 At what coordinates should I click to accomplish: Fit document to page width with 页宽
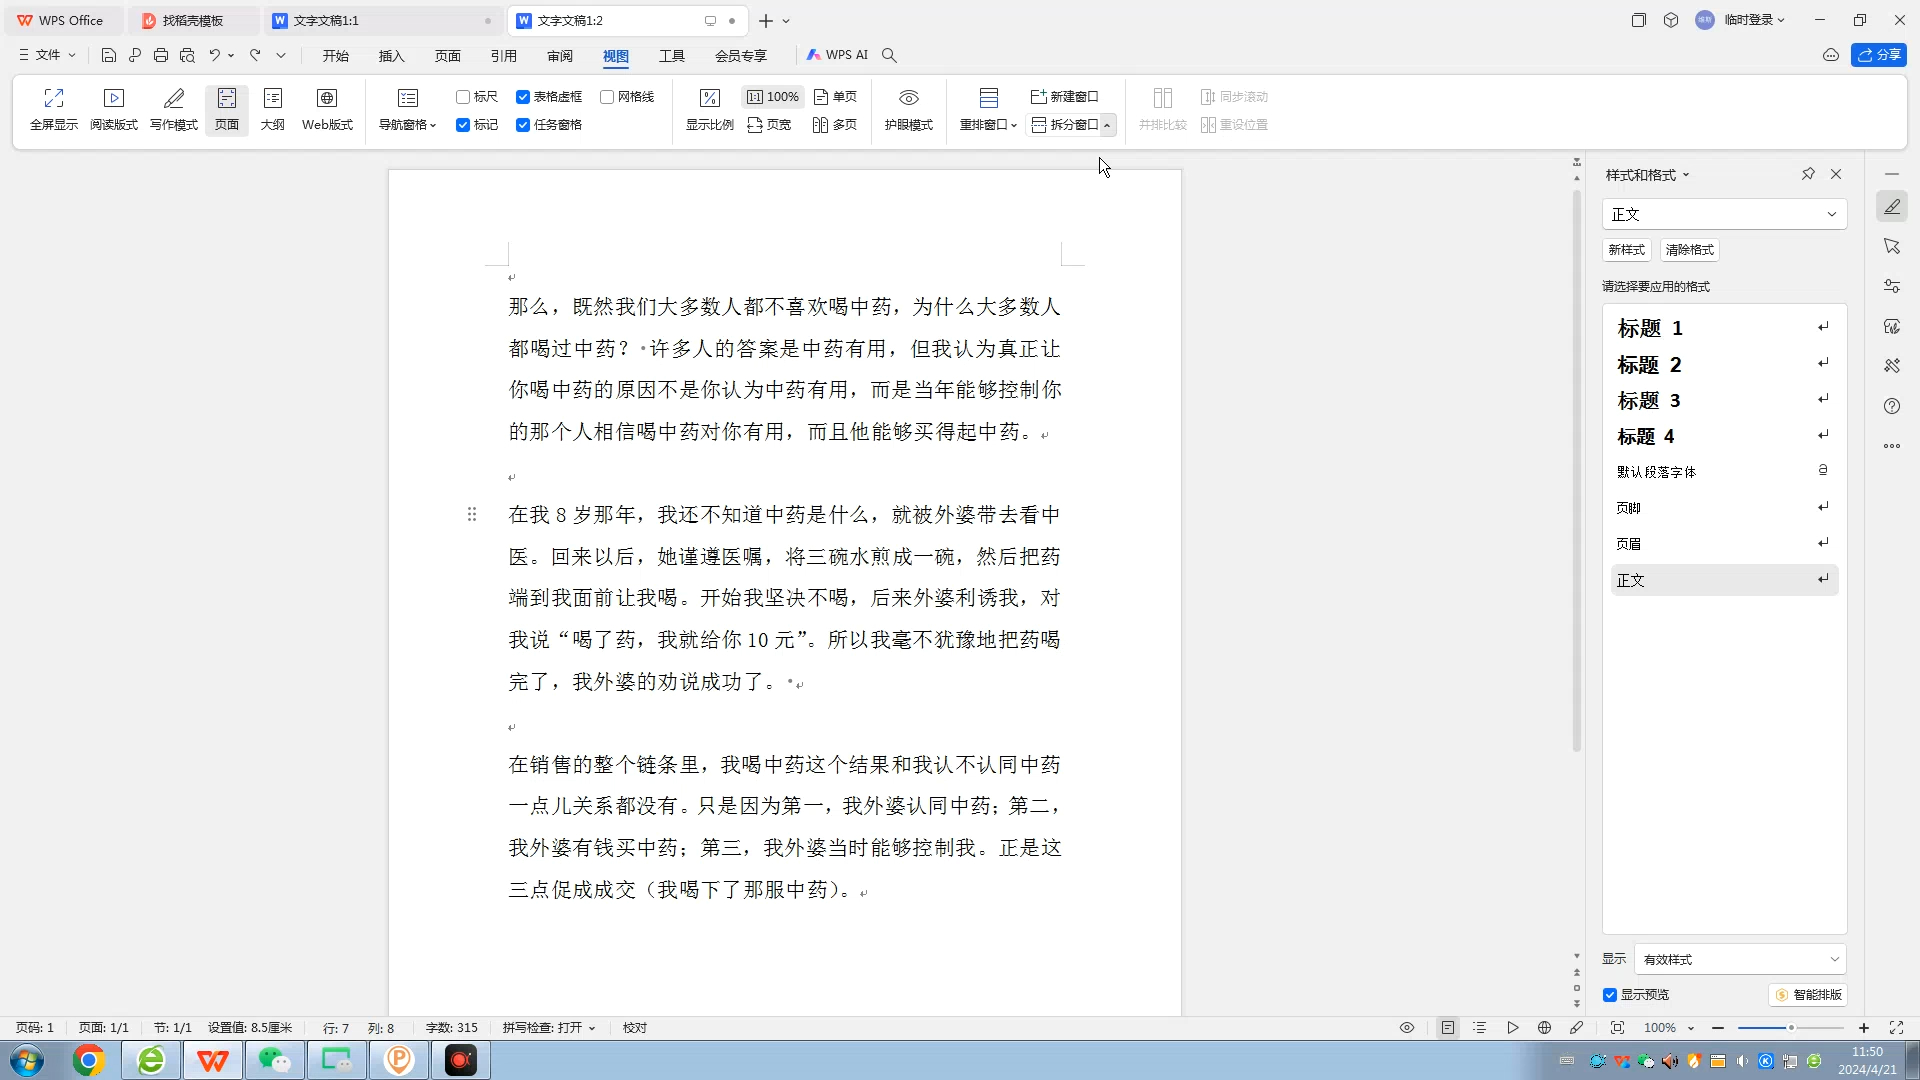(x=769, y=125)
